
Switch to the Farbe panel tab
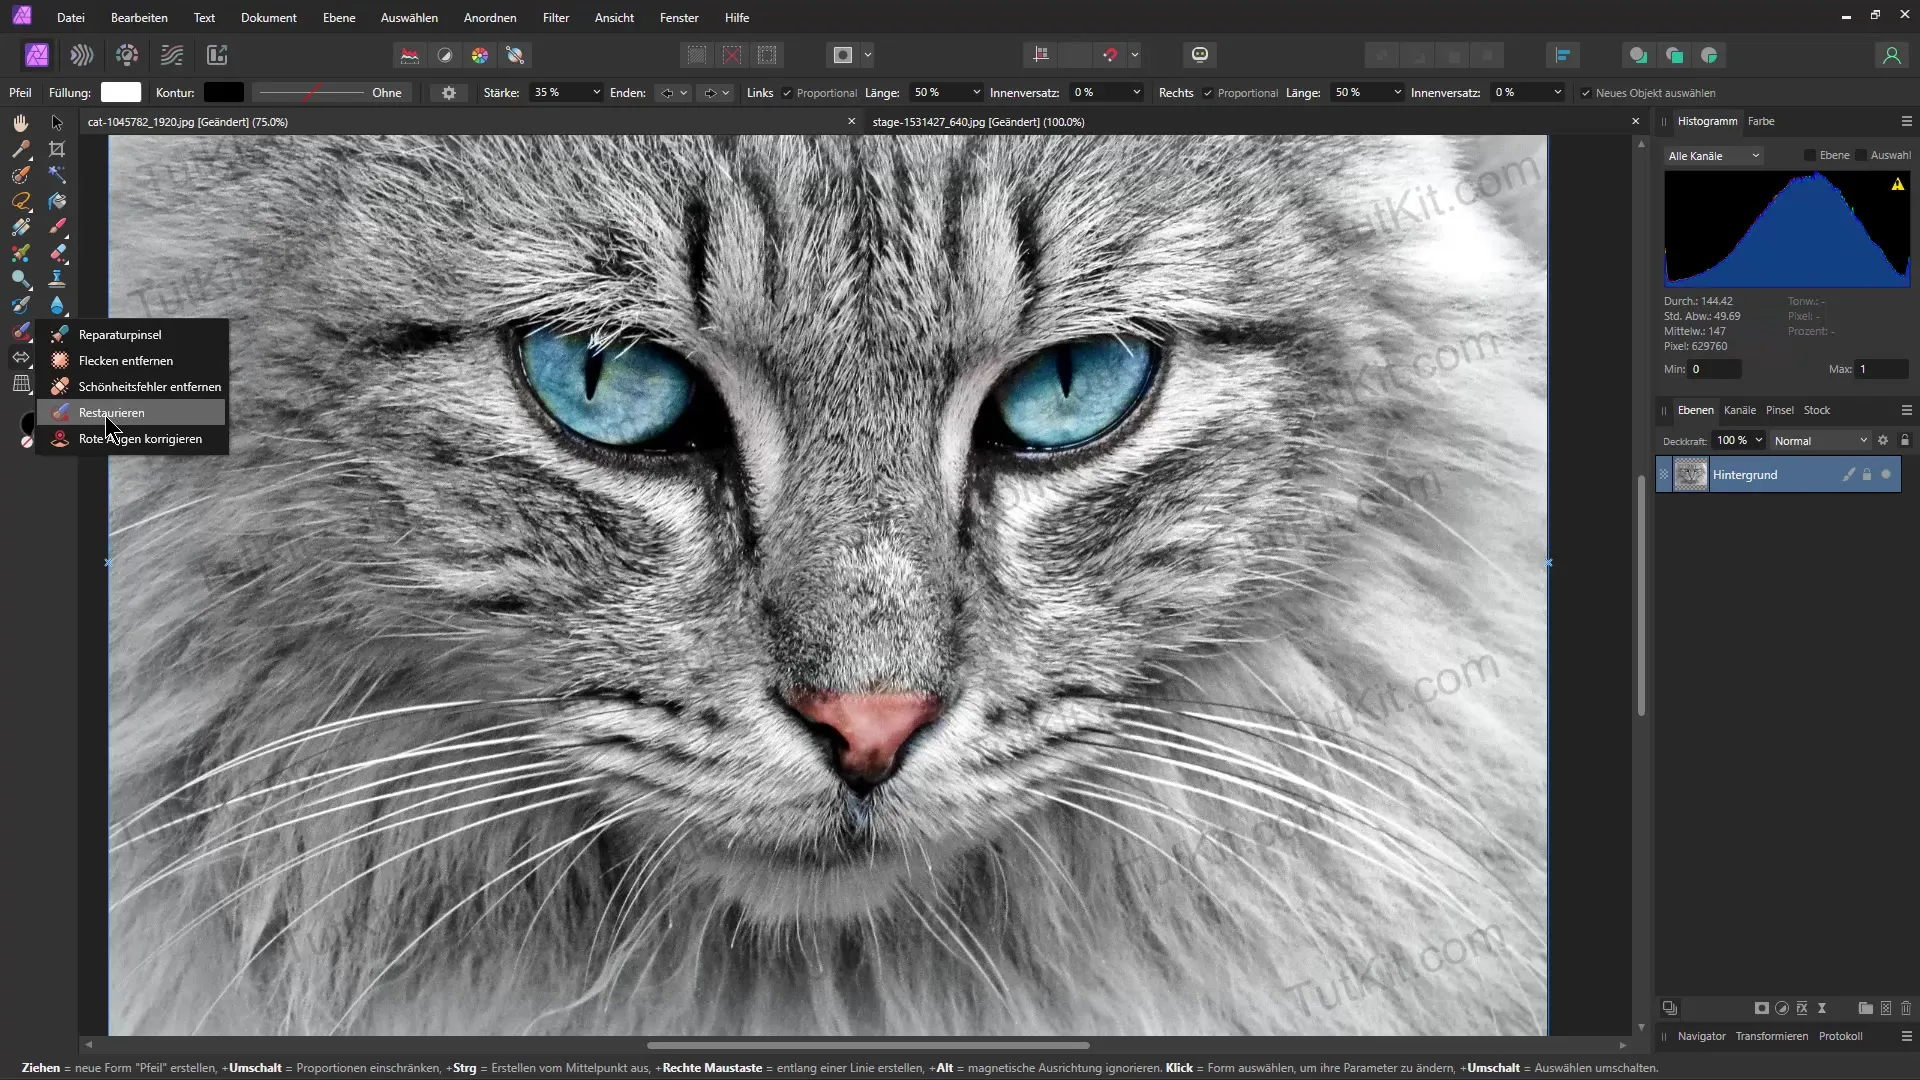1761,121
